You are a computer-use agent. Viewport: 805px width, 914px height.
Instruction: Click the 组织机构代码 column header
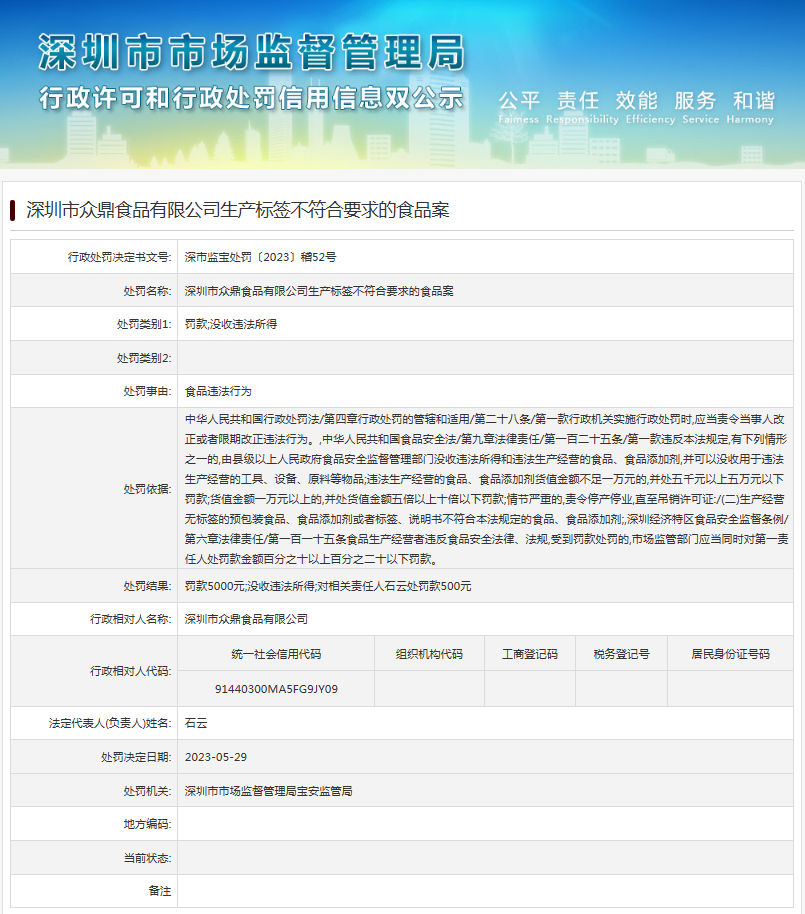tap(430, 654)
